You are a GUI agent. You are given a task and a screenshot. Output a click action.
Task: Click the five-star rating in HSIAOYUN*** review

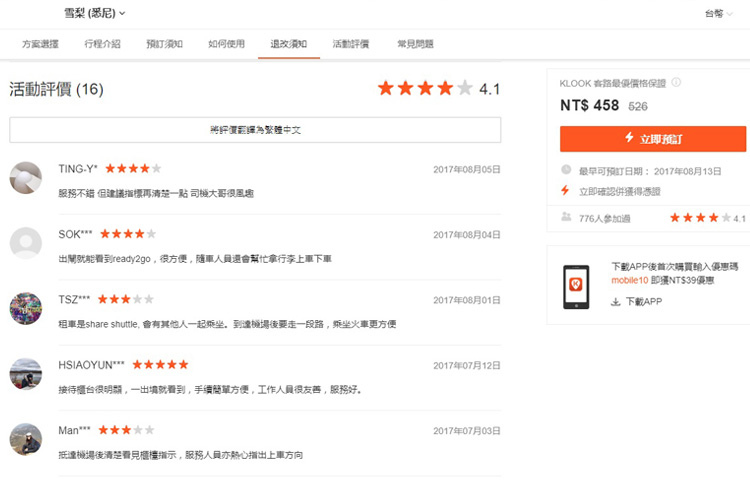coord(160,365)
